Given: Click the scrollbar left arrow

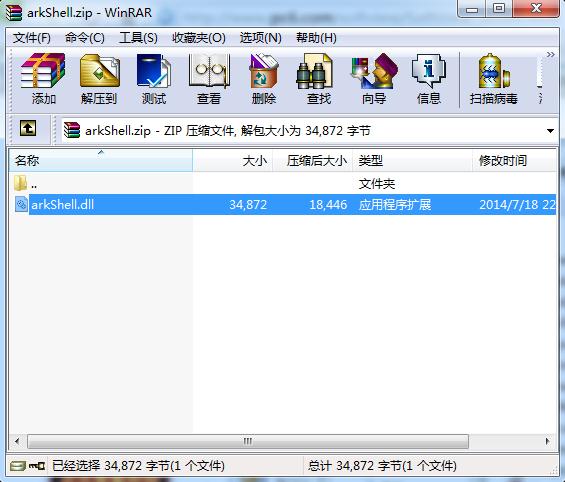Looking at the screenshot, I should click(17, 441).
